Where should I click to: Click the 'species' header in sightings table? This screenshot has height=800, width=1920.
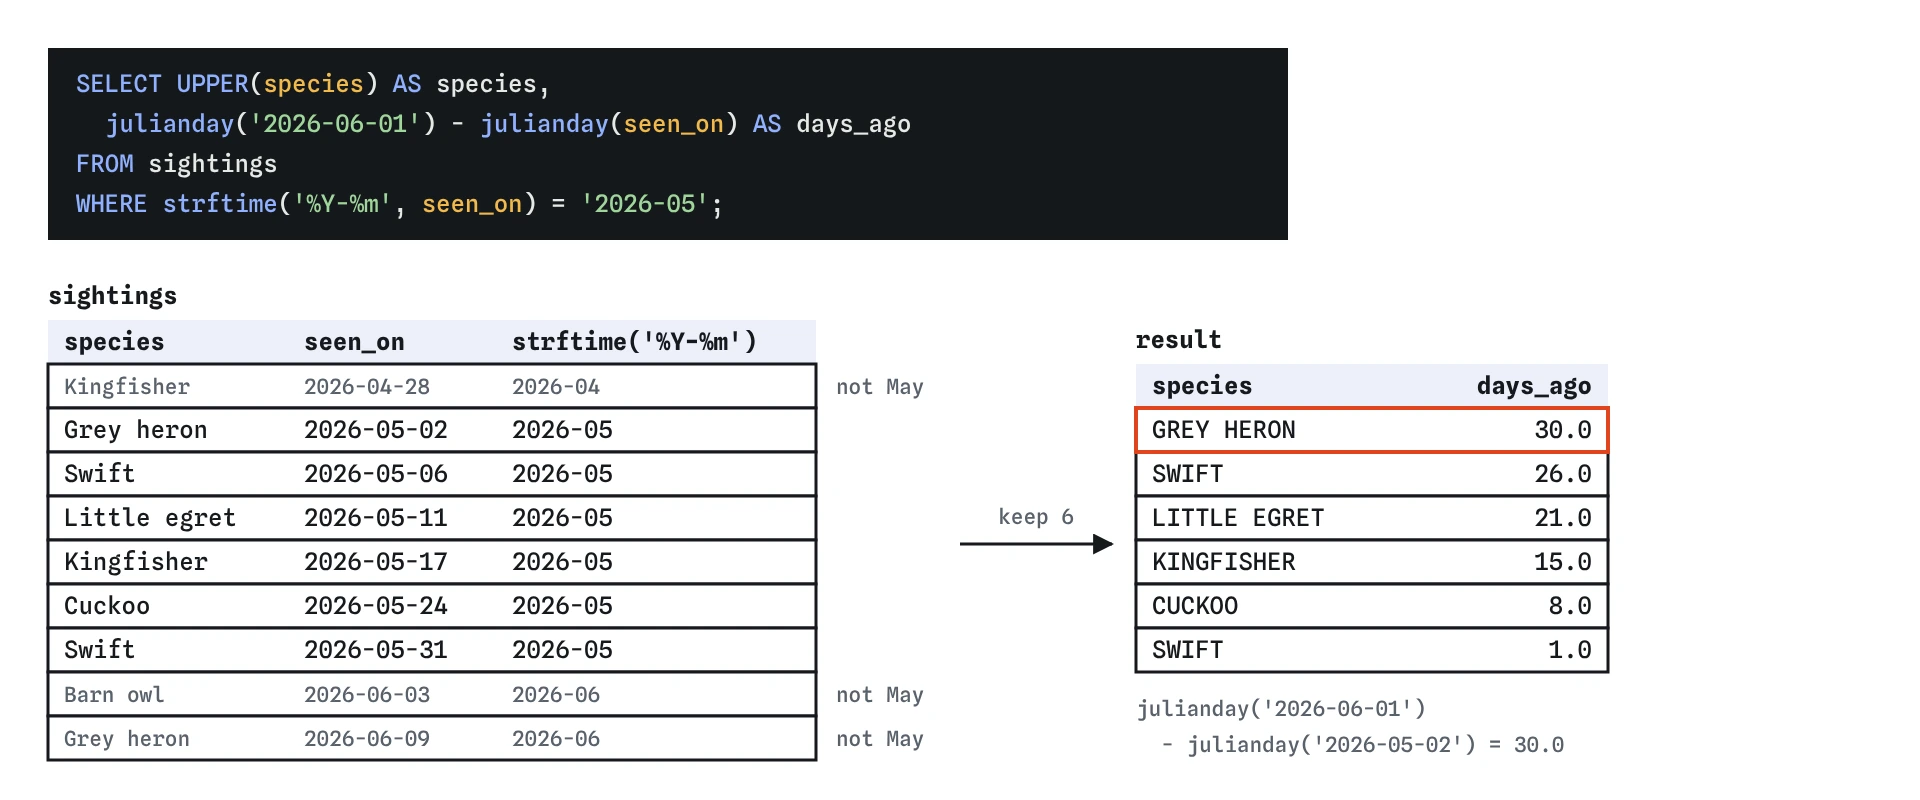[114, 342]
